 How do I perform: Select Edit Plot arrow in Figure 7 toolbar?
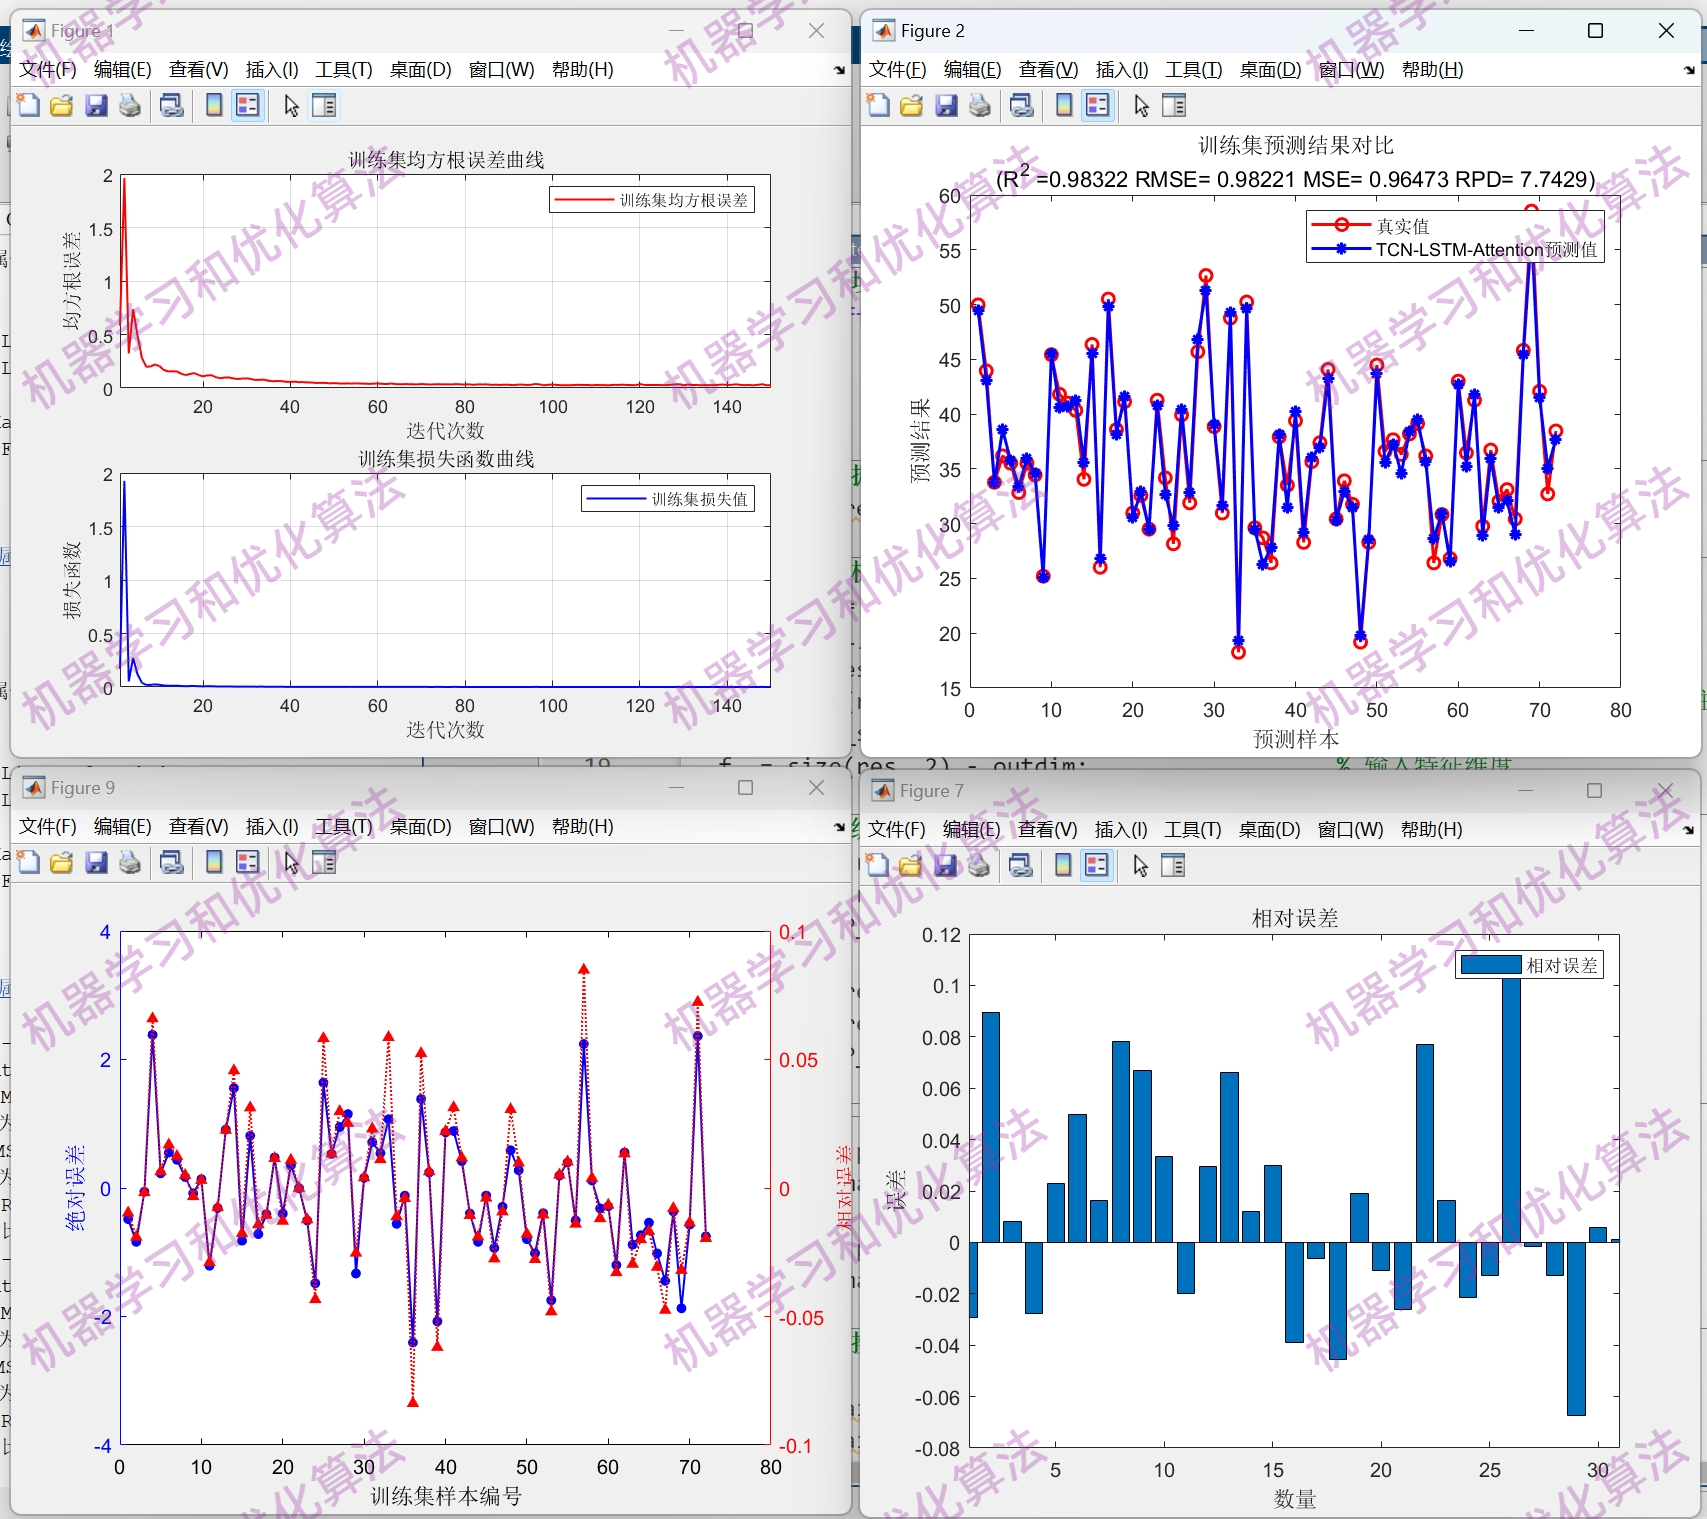1140,865
